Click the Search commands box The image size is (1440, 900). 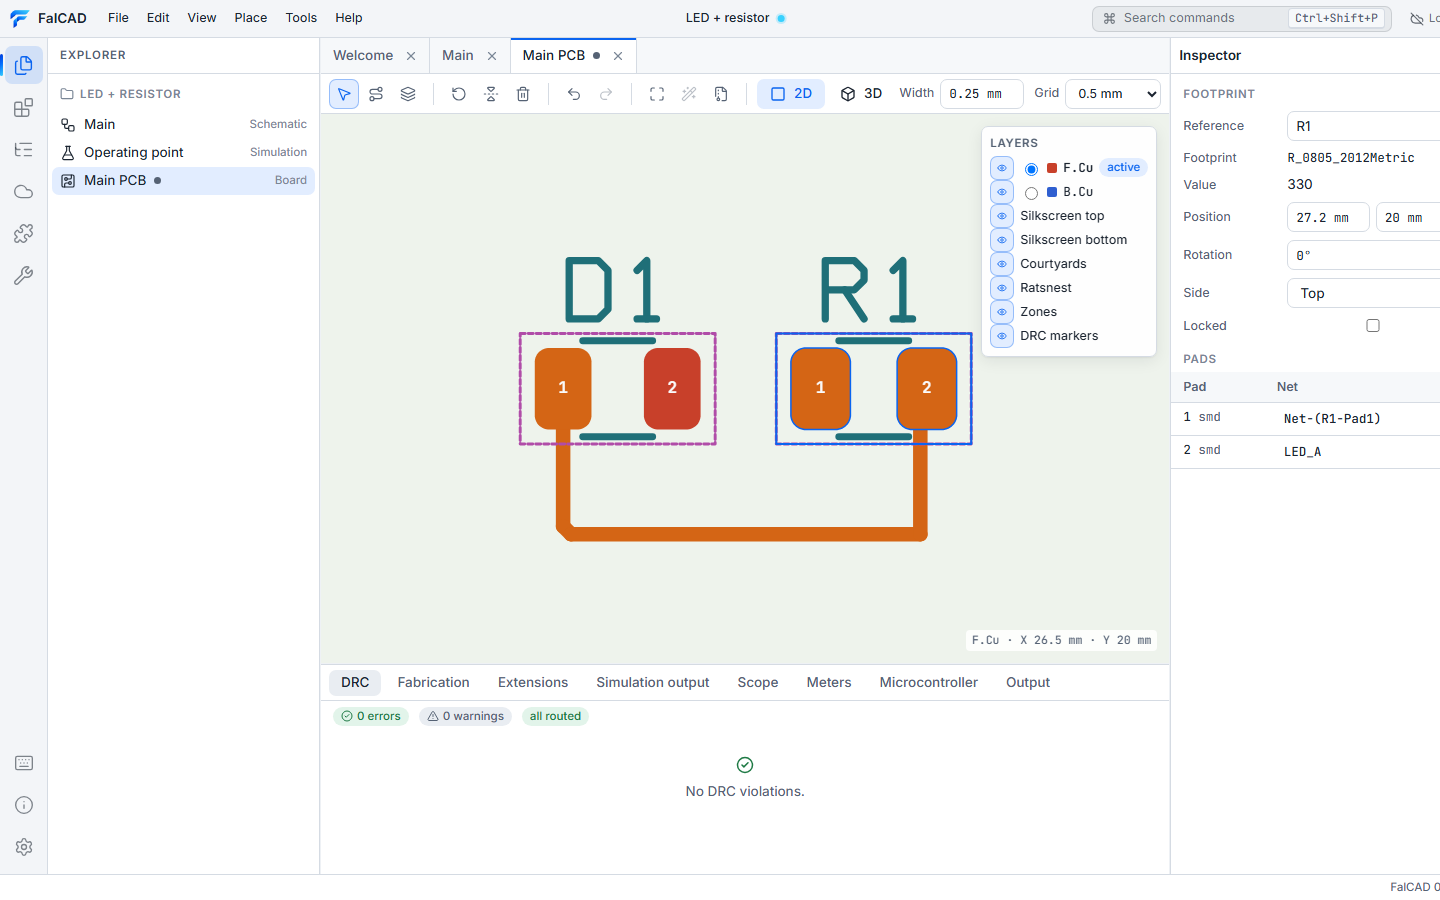(x=1241, y=18)
